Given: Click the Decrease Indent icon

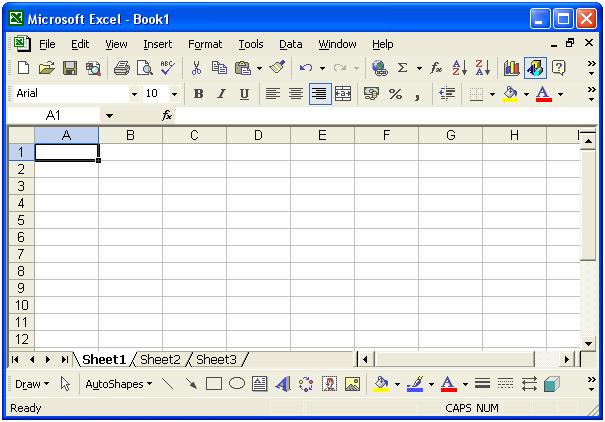Looking at the screenshot, I should coord(447,94).
